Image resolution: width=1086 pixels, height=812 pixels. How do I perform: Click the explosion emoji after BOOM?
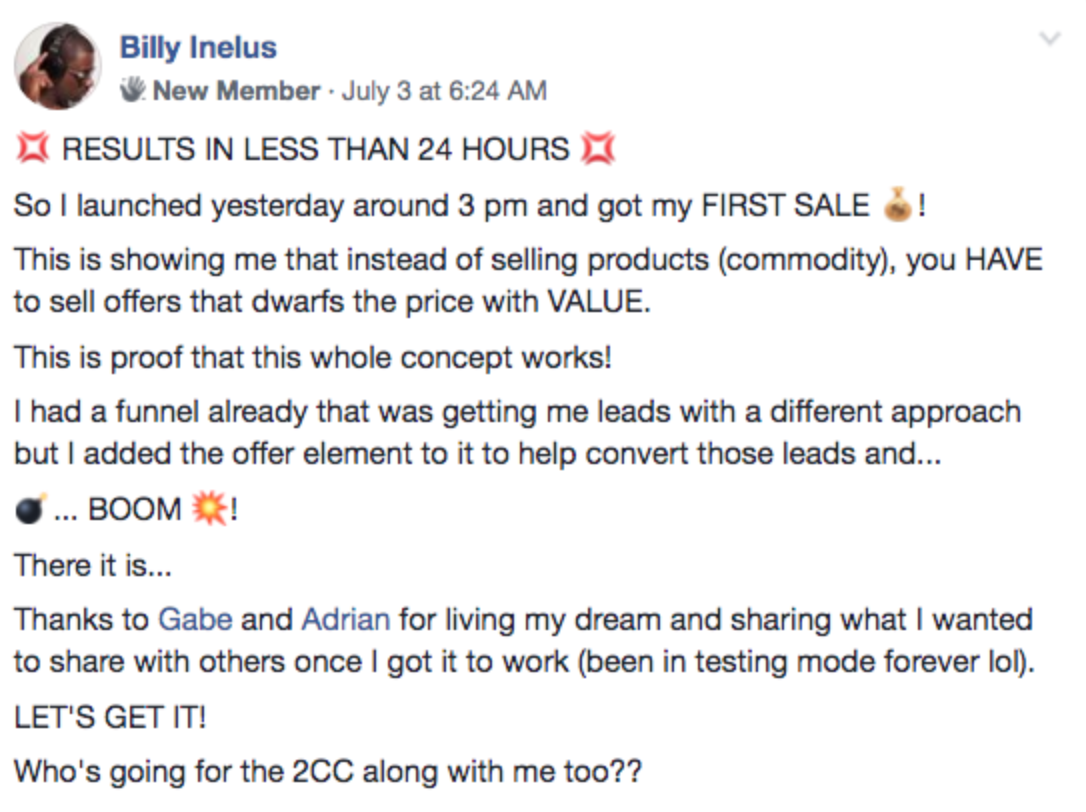pos(209,509)
